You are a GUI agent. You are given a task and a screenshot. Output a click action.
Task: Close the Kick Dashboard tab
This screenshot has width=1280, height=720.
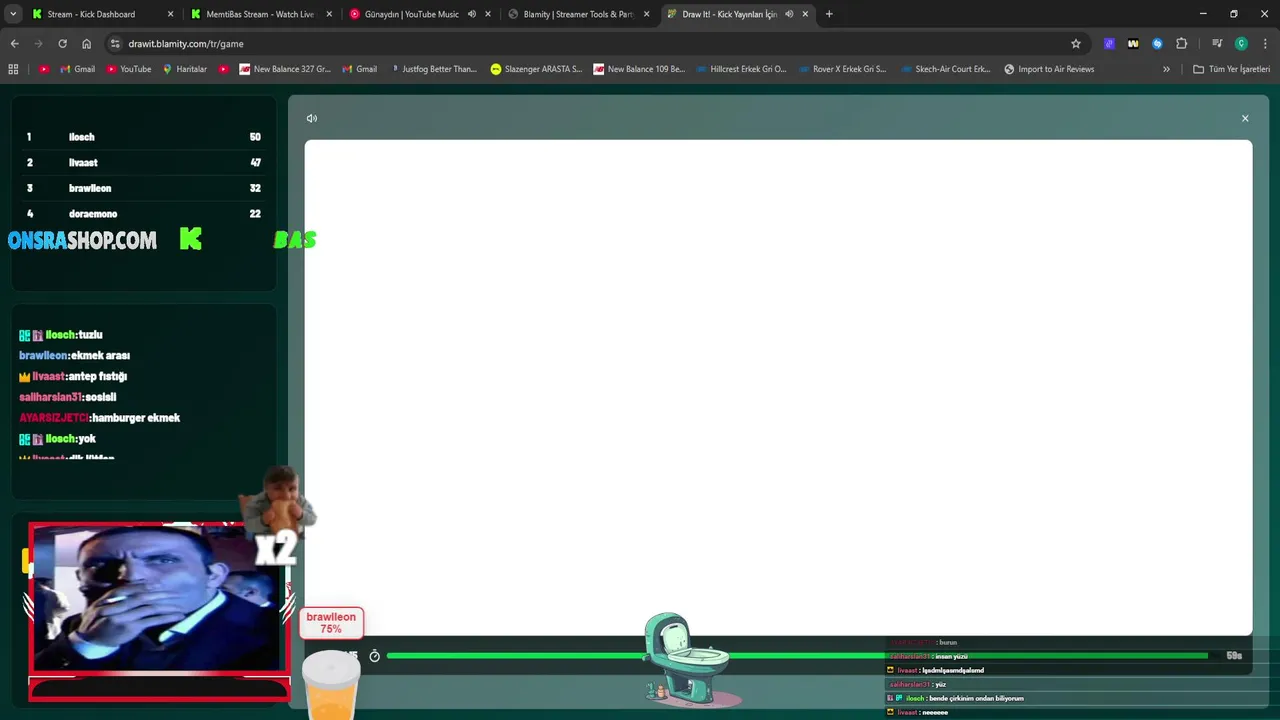click(x=170, y=14)
